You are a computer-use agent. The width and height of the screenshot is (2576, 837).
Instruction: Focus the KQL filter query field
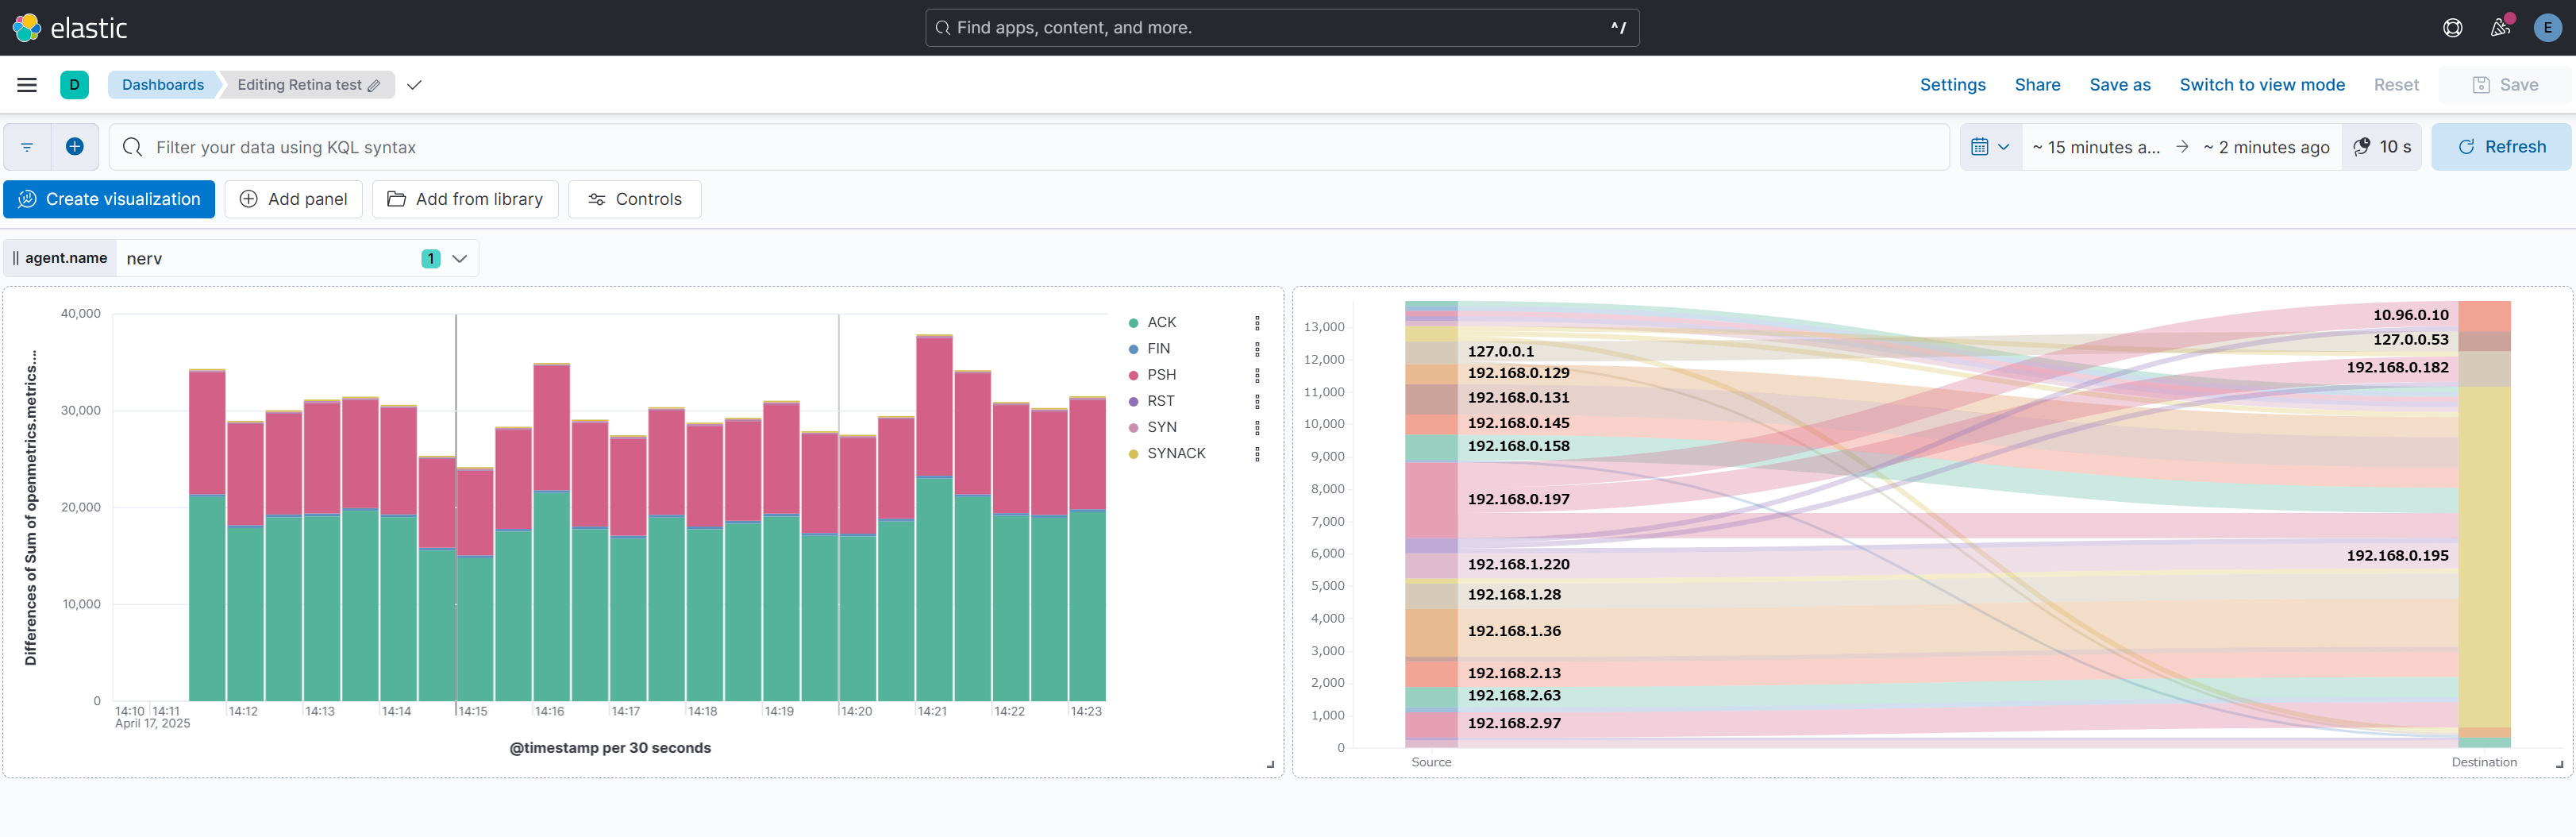tap(1029, 147)
